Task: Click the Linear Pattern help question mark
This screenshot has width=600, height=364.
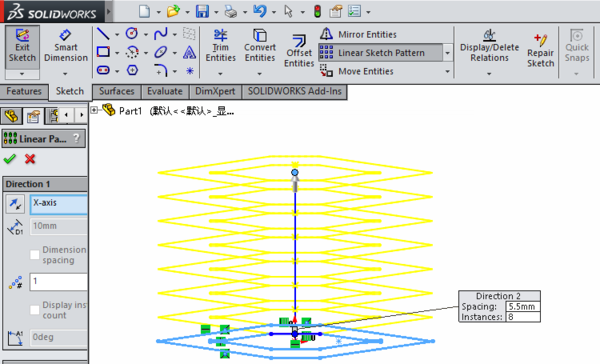Action: [77, 138]
